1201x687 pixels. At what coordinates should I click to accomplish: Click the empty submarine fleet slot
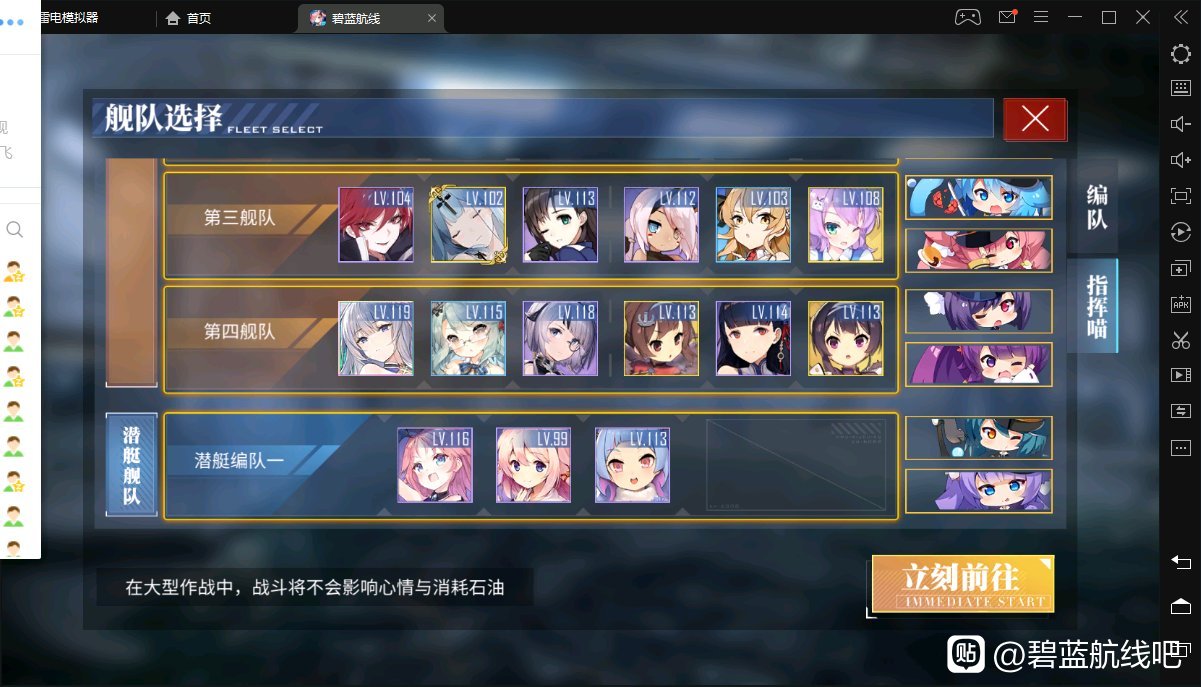click(x=796, y=465)
